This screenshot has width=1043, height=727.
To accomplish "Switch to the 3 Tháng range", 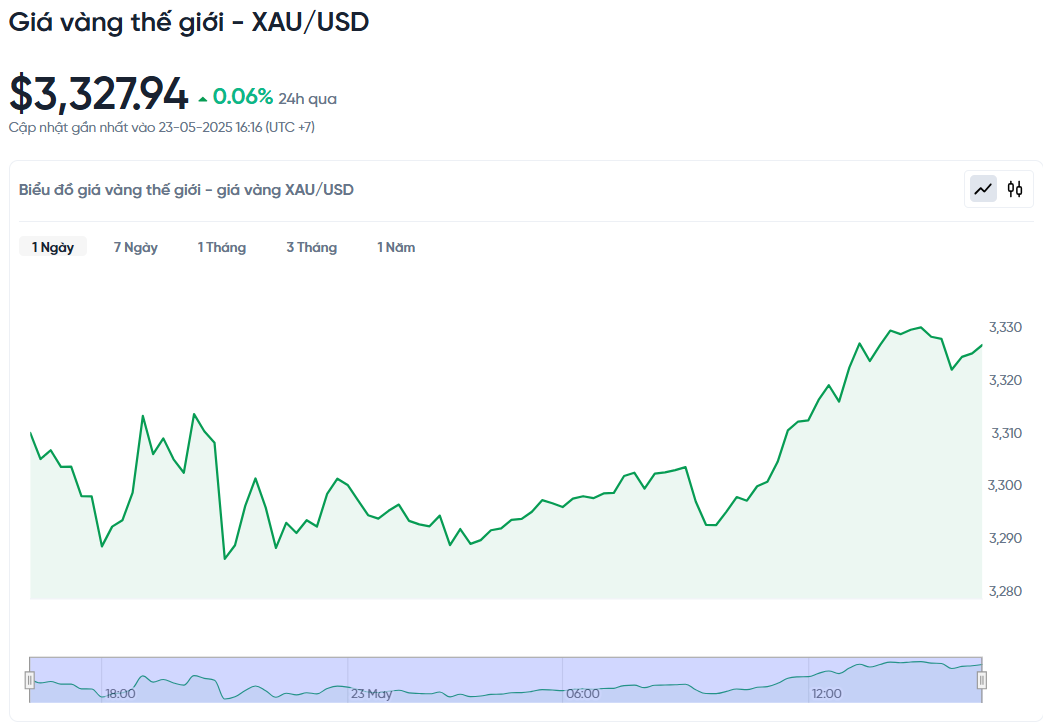I will (312, 247).
